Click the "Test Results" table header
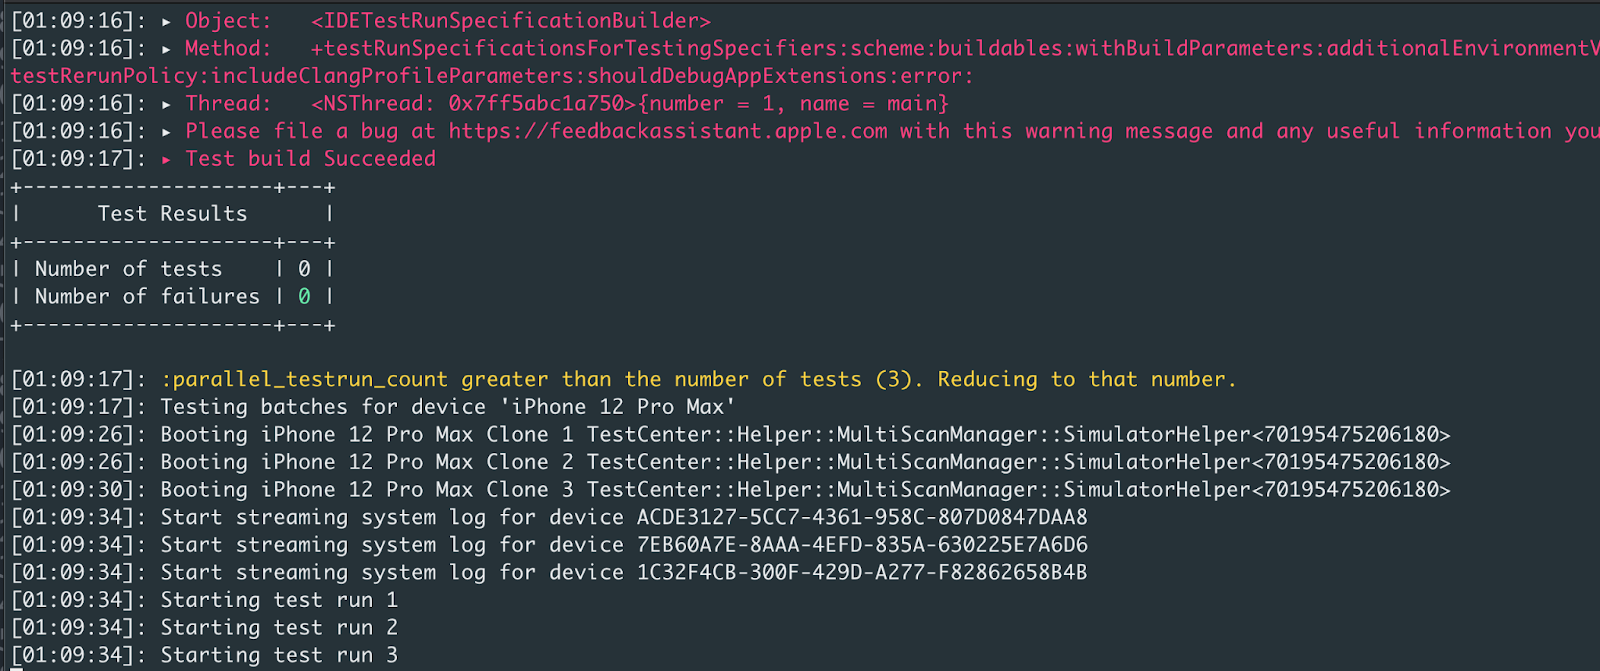The image size is (1600, 671). tap(172, 214)
